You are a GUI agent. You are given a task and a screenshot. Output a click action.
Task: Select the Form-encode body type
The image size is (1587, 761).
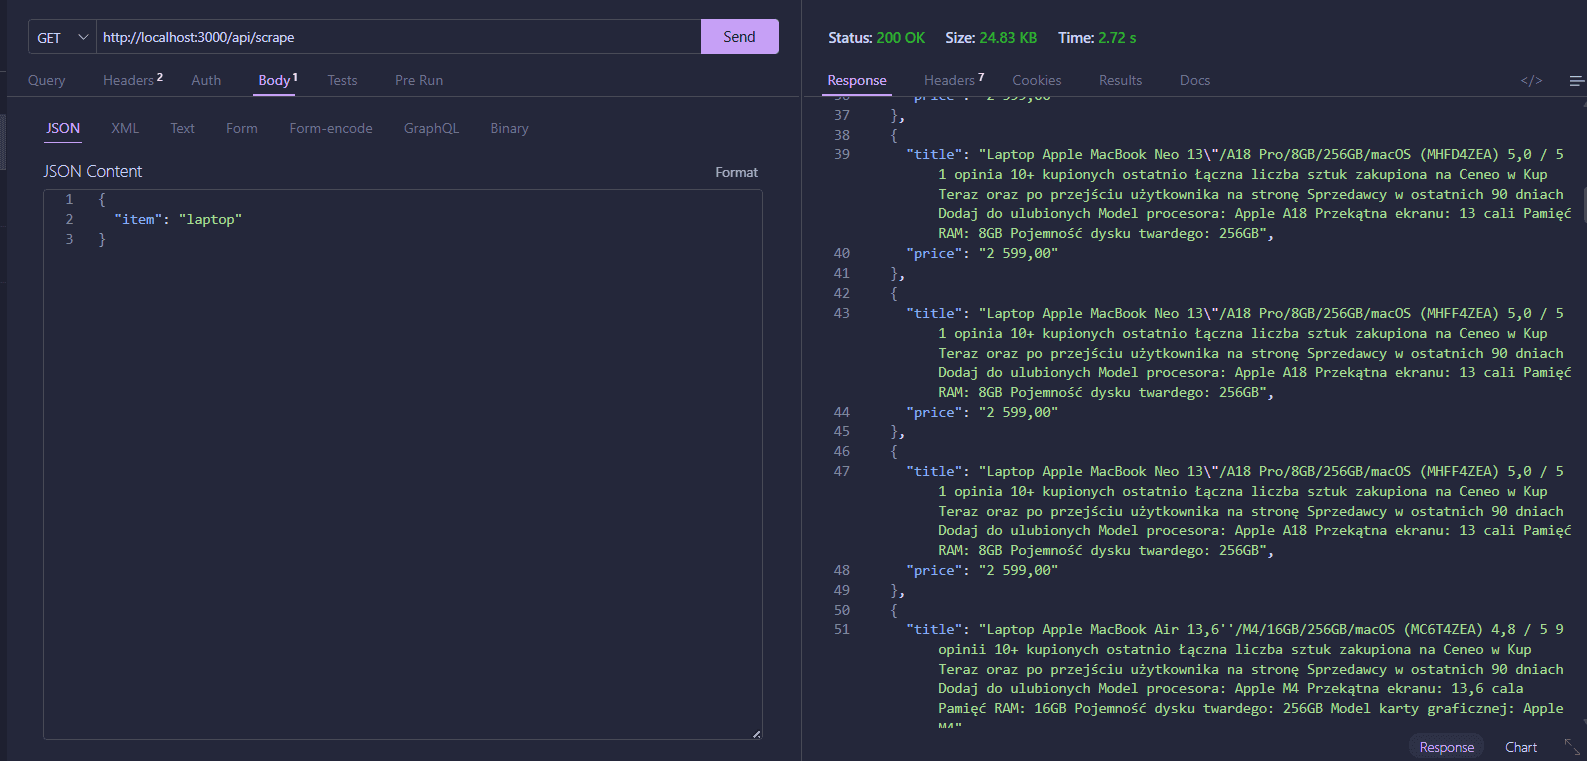pos(331,128)
